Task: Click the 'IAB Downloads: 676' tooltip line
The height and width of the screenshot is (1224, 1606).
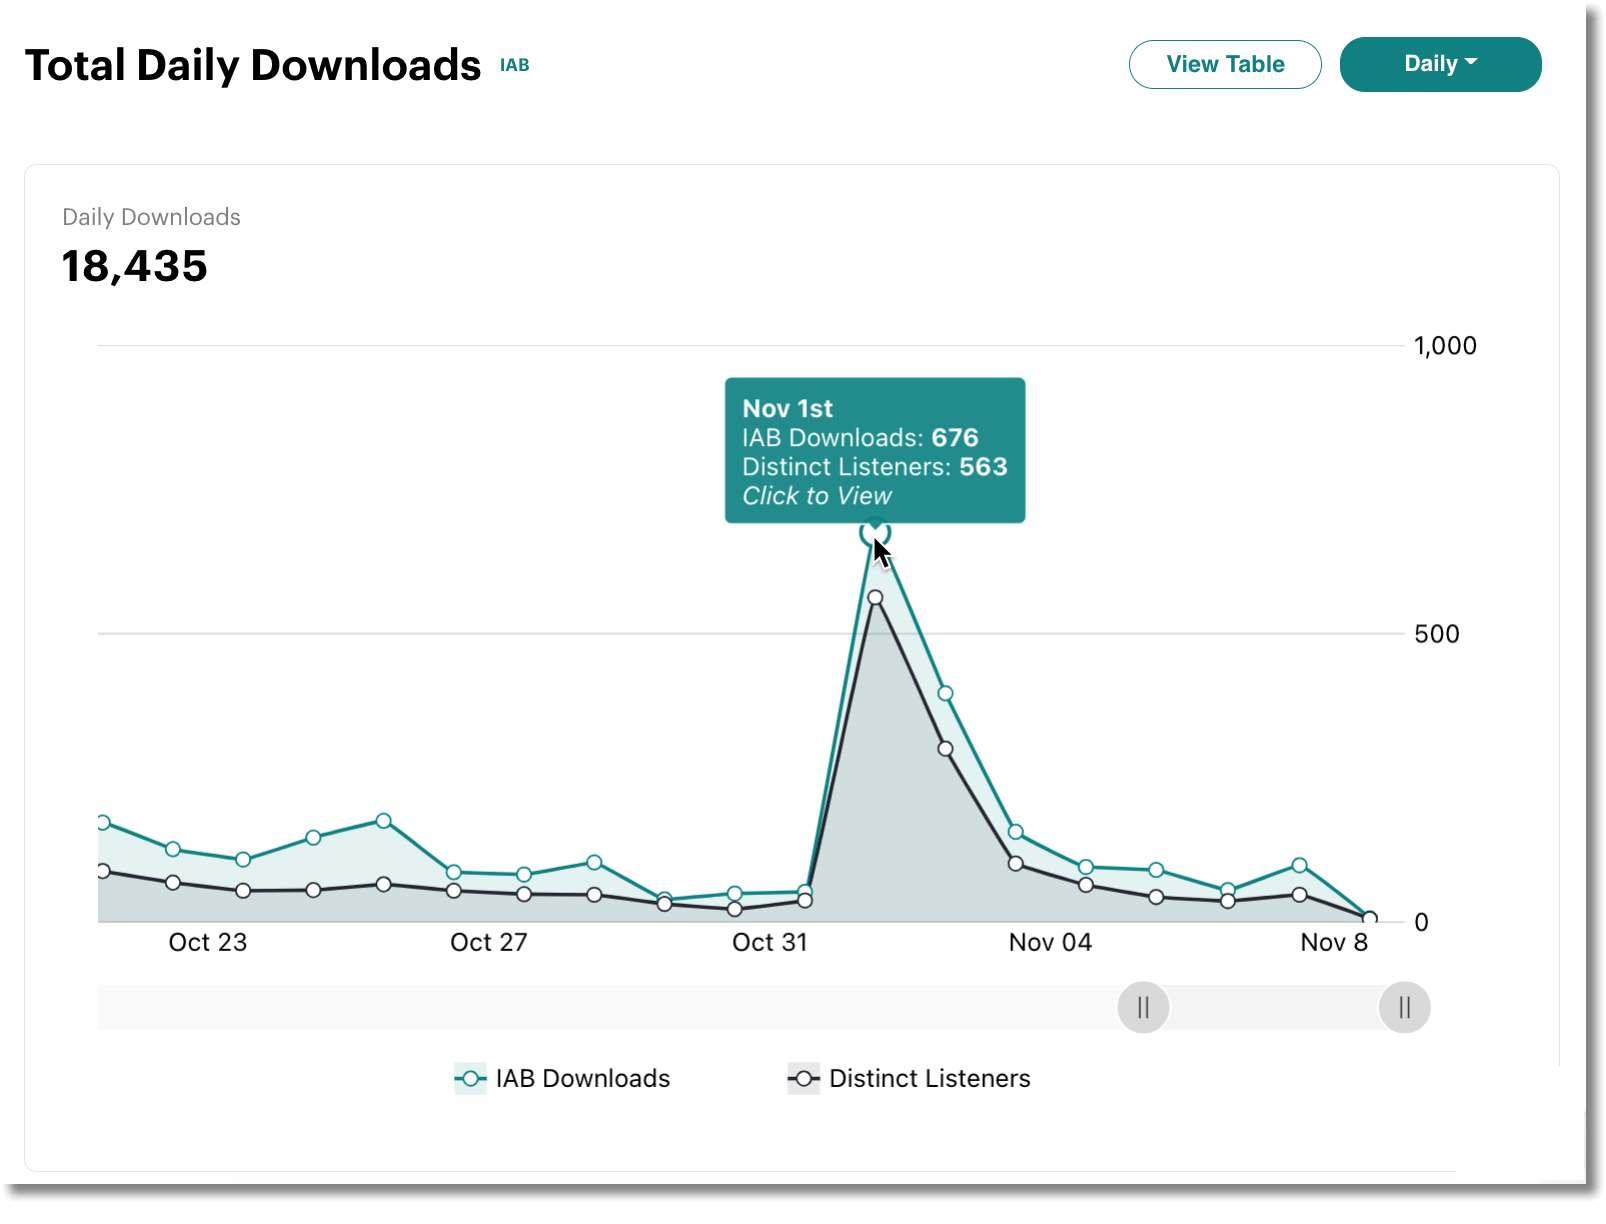Action: point(860,438)
